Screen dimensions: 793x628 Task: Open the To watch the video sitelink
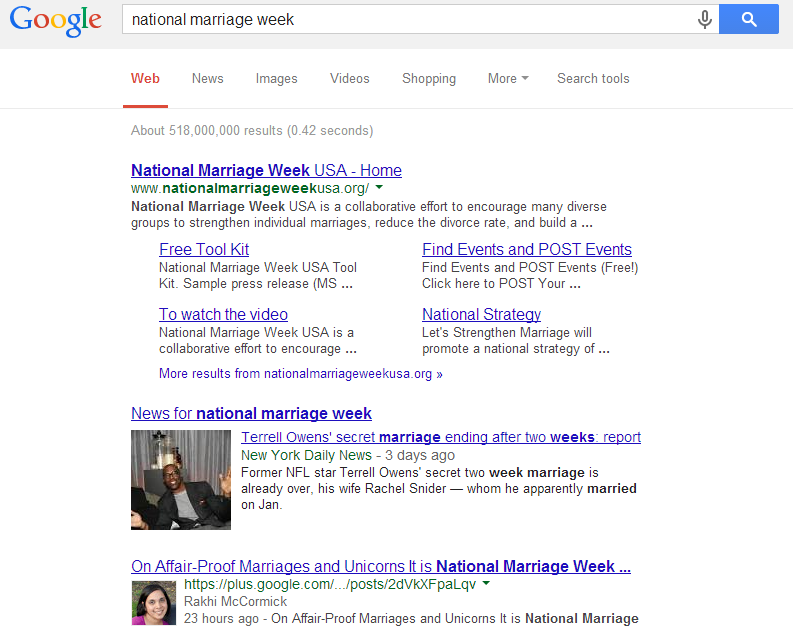tap(223, 315)
